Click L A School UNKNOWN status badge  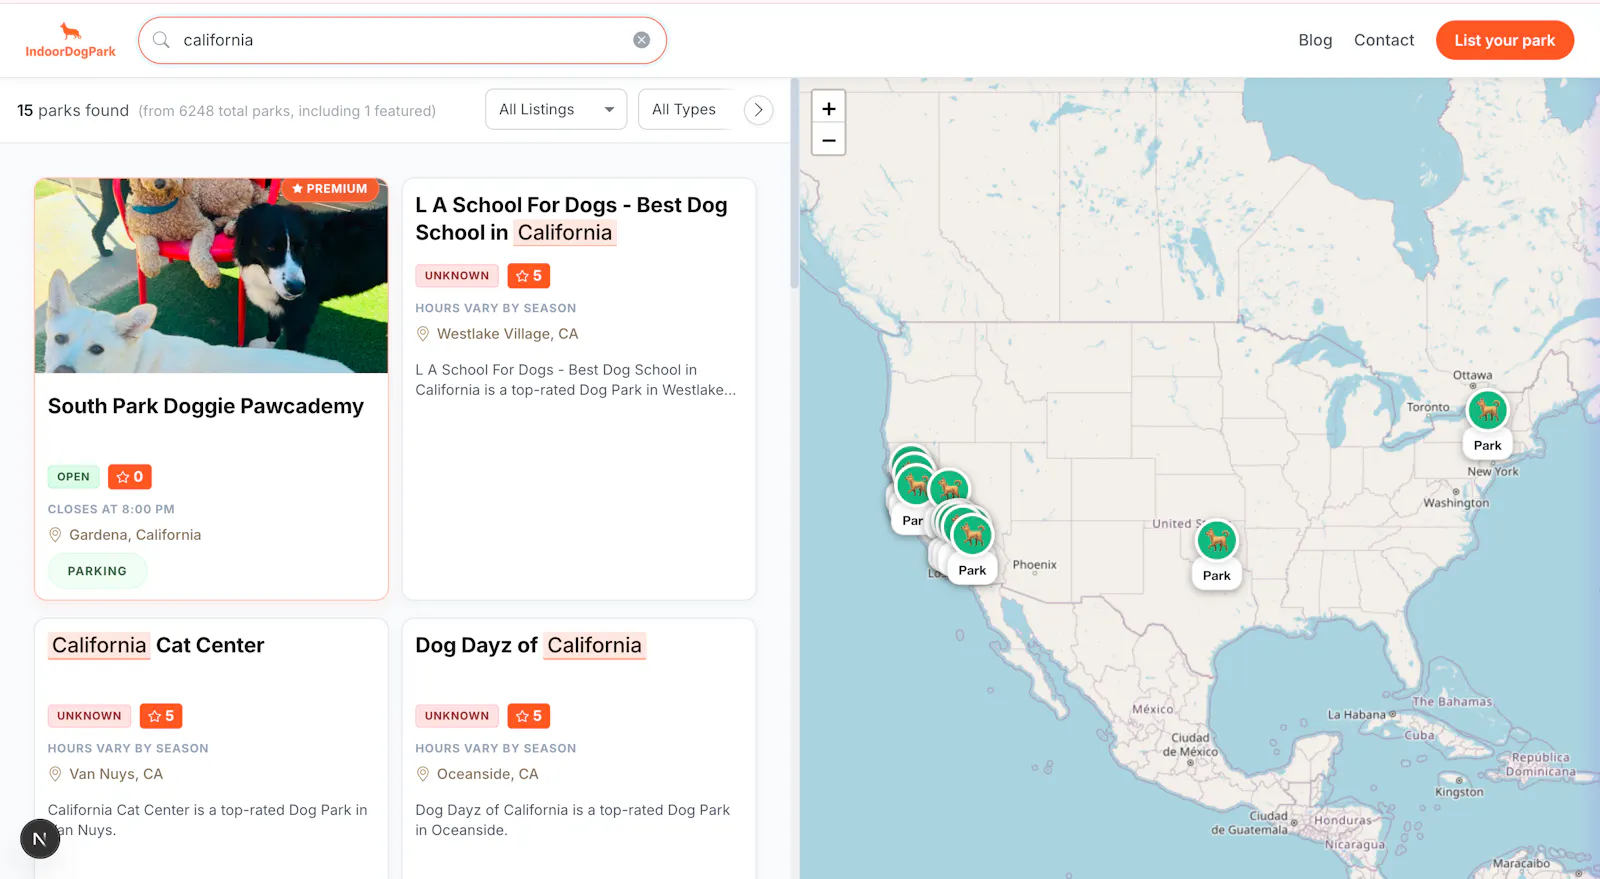click(457, 276)
